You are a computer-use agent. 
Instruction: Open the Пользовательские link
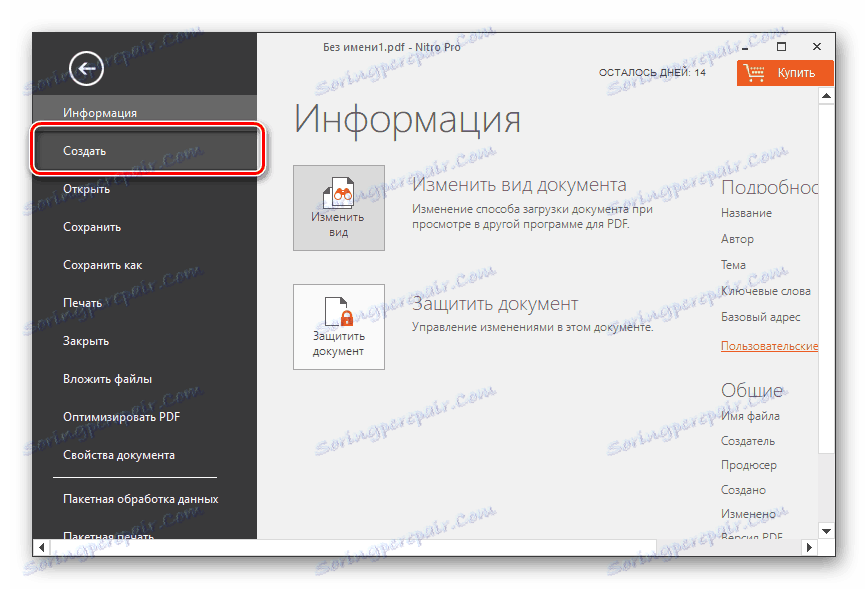click(x=769, y=346)
